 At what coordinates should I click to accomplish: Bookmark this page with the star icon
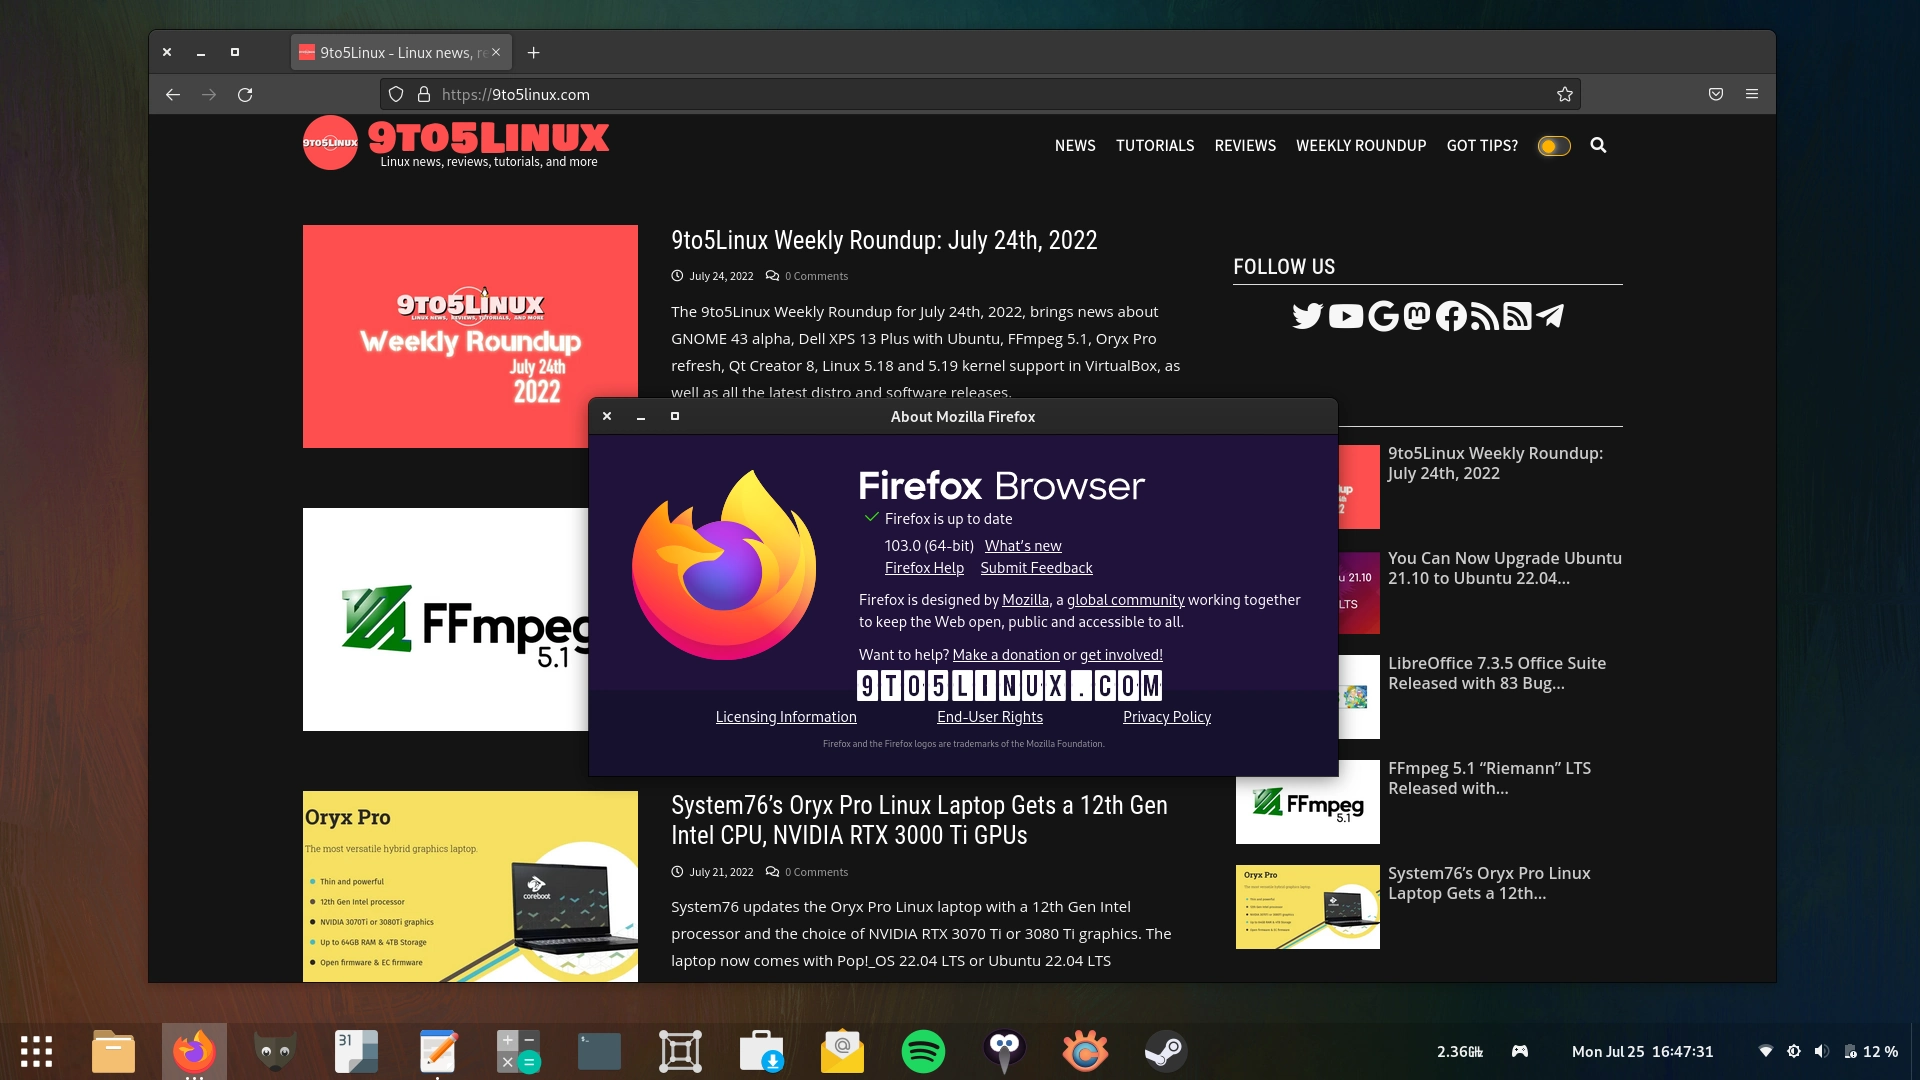click(x=1565, y=93)
